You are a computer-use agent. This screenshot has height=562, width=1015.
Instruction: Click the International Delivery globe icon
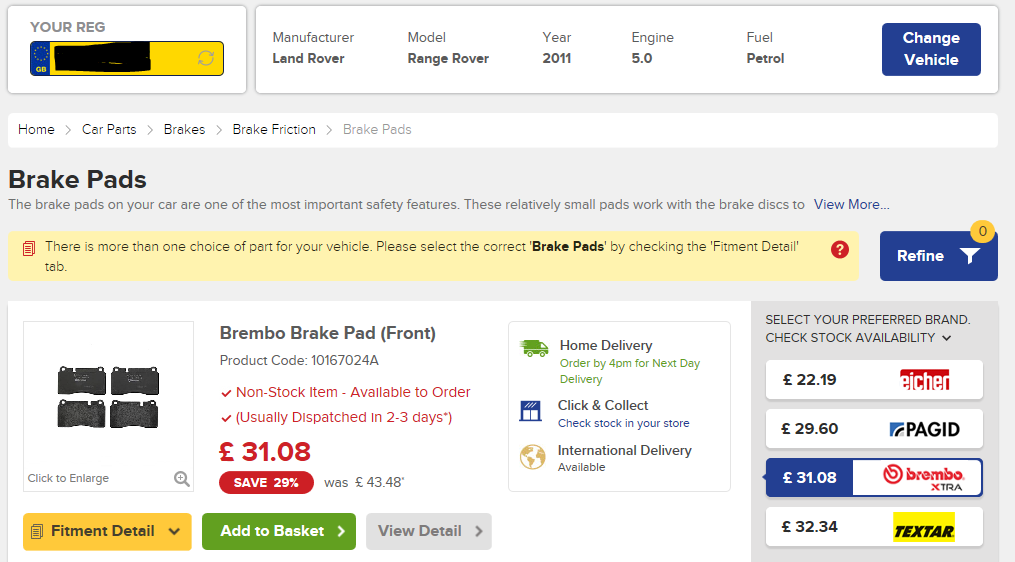pyautogui.click(x=533, y=457)
